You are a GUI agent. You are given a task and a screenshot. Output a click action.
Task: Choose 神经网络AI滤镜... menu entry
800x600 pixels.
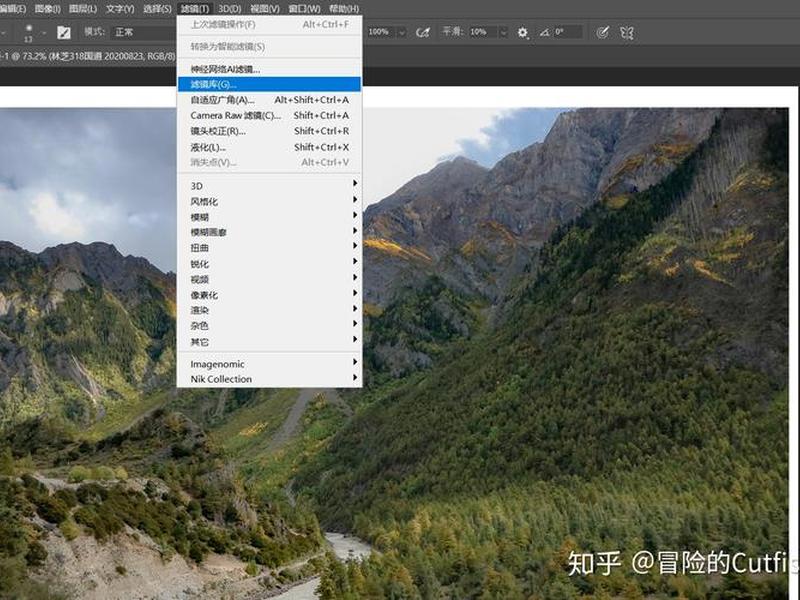click(x=269, y=69)
